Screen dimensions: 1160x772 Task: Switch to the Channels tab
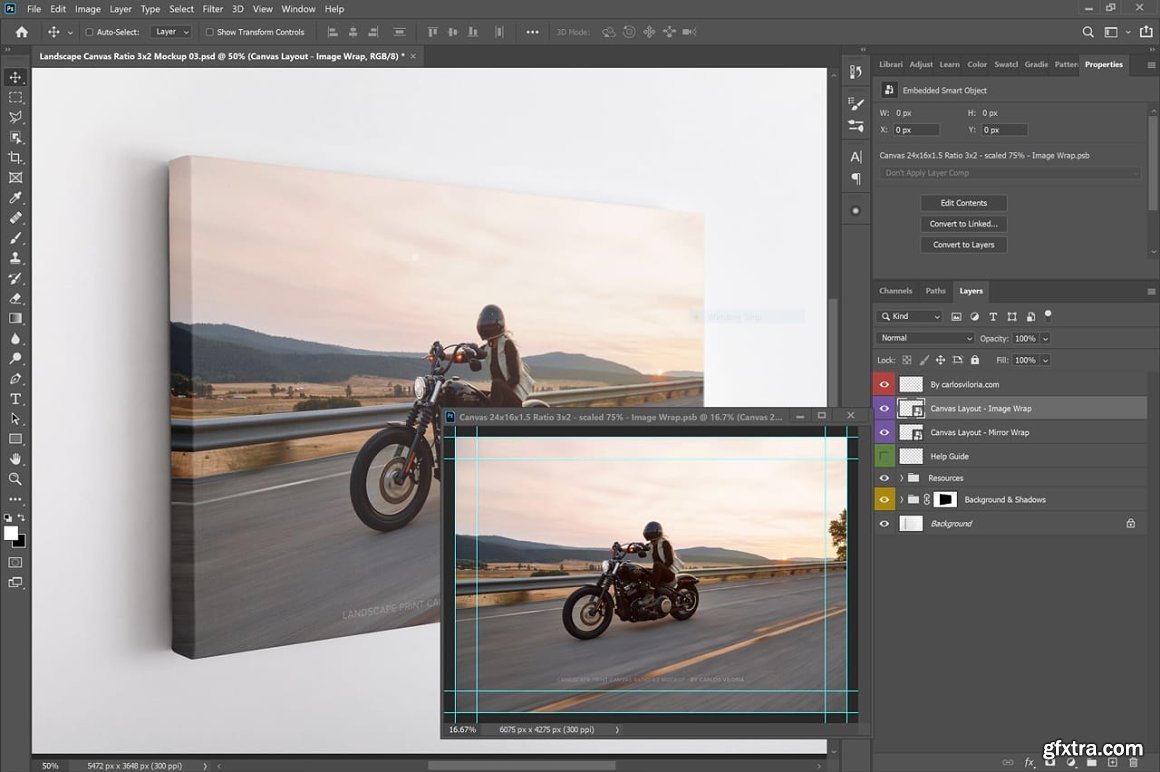pyautogui.click(x=895, y=291)
